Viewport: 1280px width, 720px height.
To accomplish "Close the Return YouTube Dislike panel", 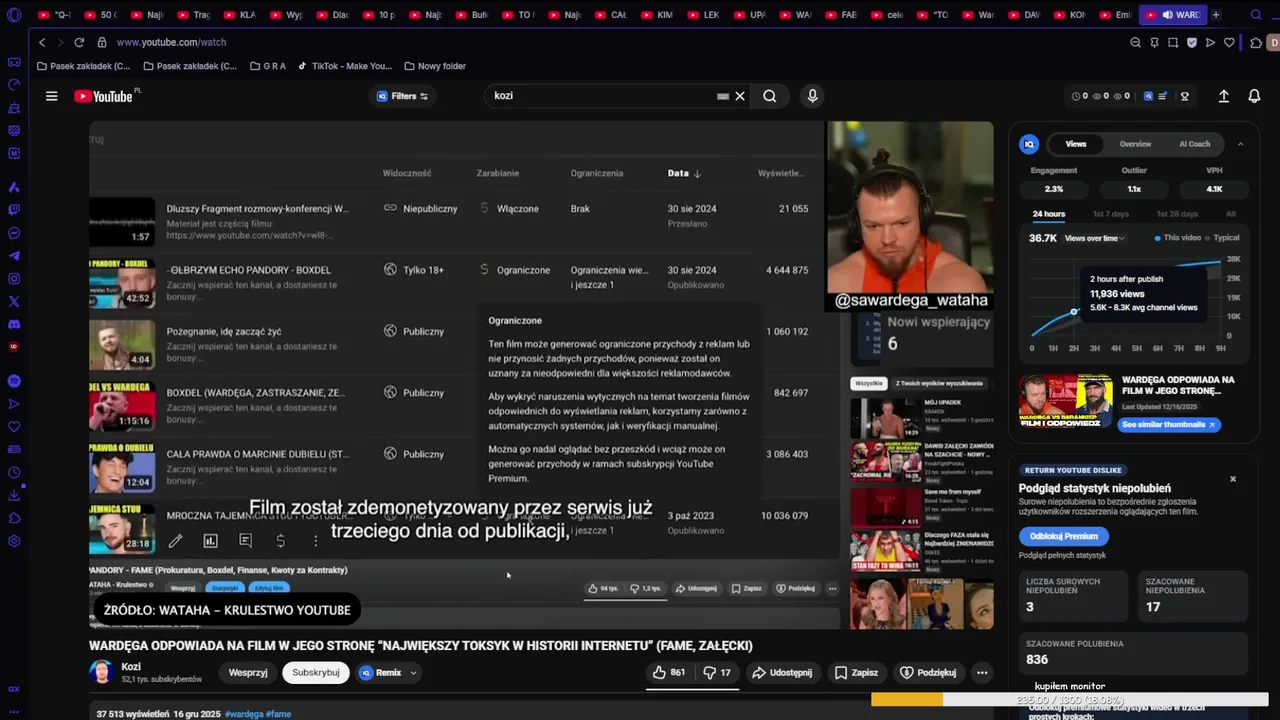I will coord(1233,479).
